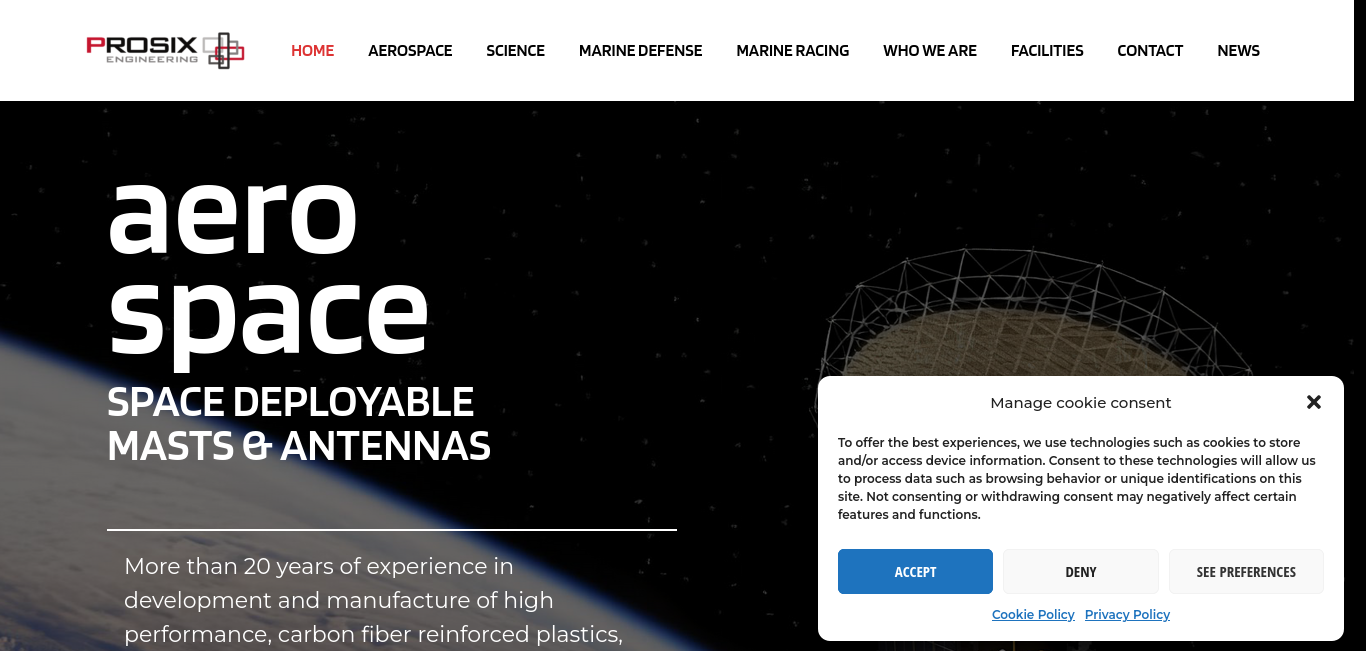The image size is (1366, 651).
Task: Click the 'More than 20 years' paragraph
Action: 374,600
